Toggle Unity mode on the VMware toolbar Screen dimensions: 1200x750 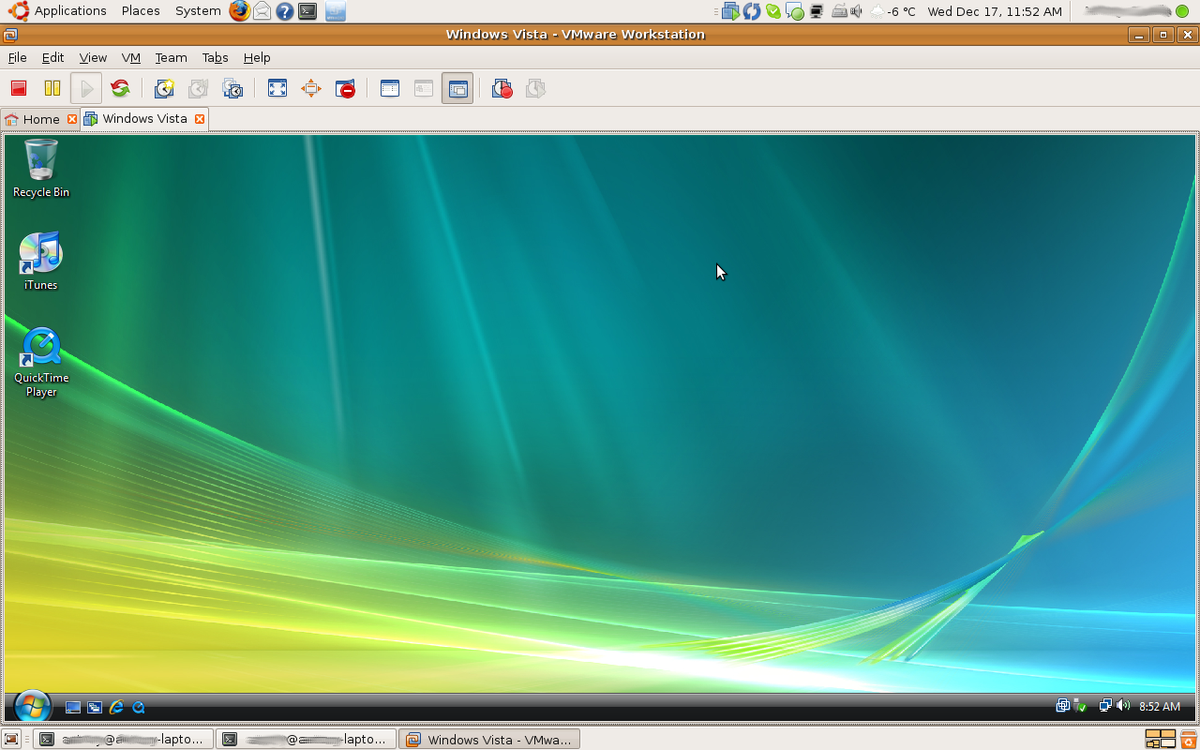coord(344,88)
